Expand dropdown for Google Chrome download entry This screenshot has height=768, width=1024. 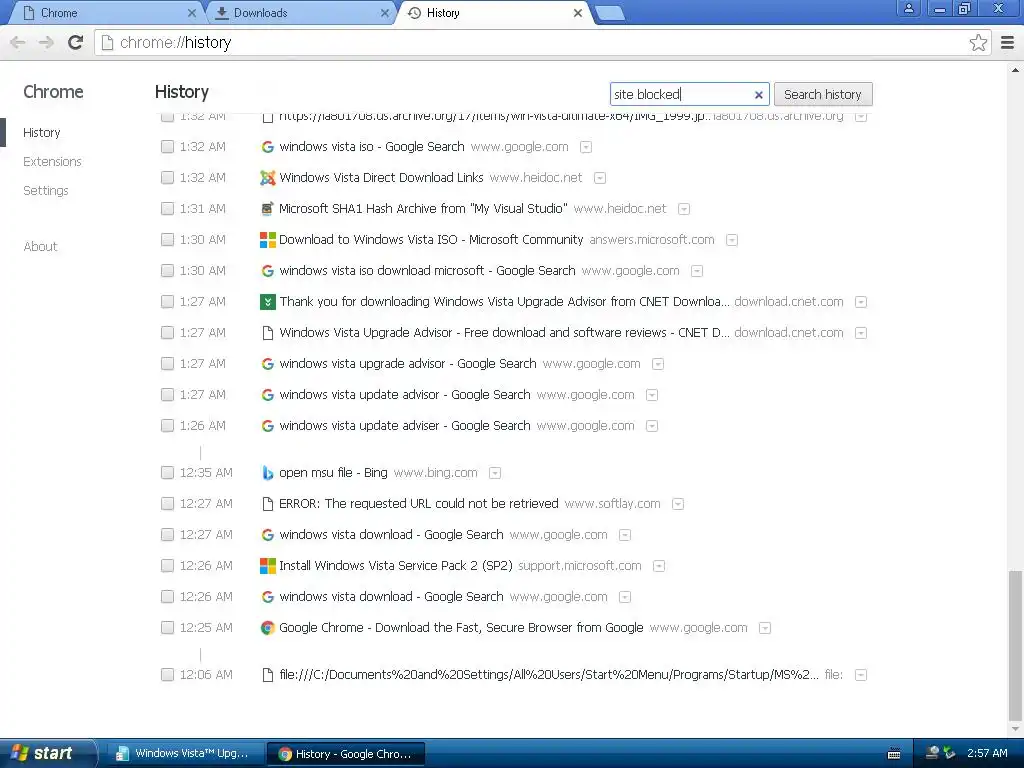[765, 628]
